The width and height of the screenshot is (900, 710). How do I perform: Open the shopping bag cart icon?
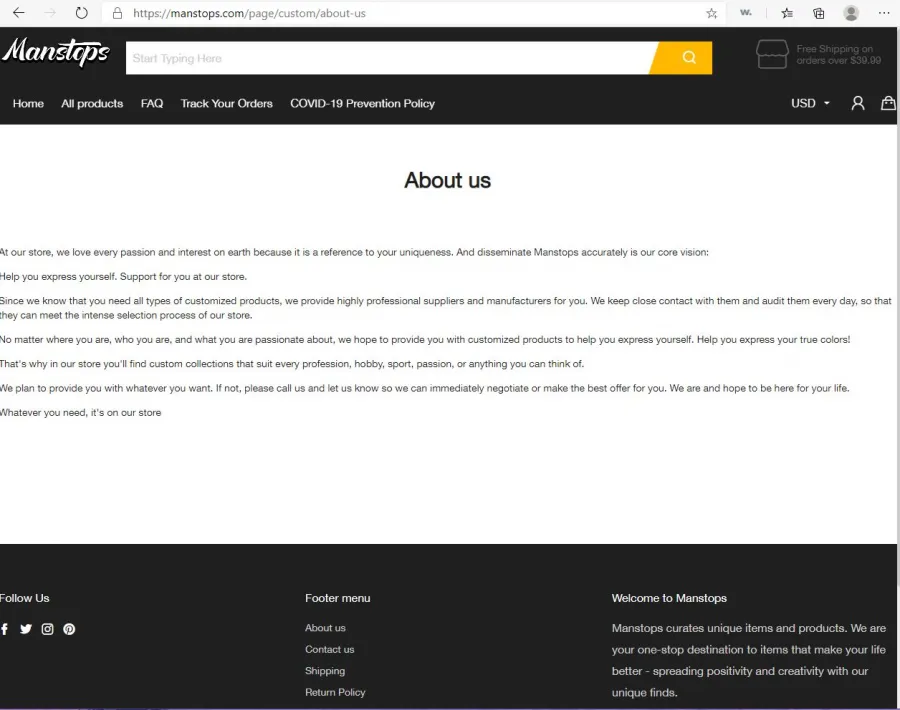[x=888, y=103]
